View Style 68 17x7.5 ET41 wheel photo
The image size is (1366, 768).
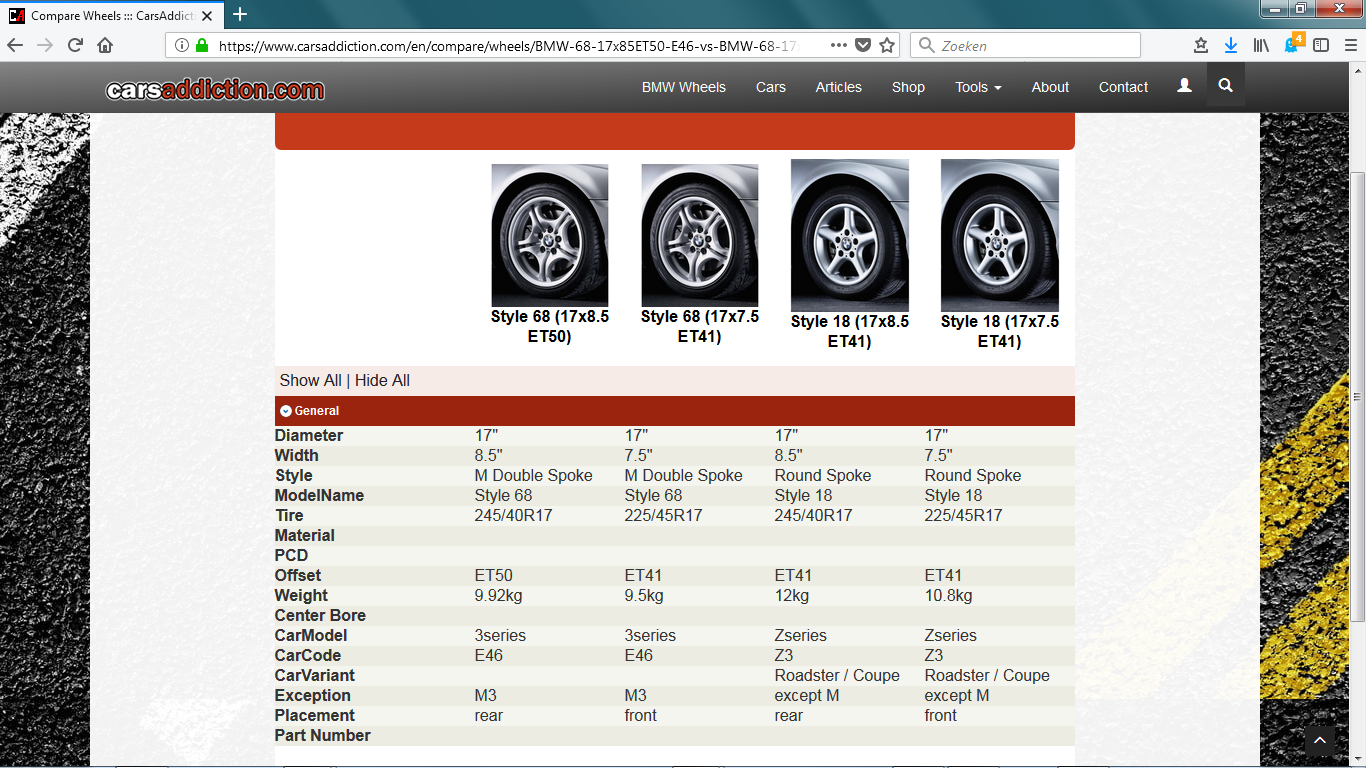(x=700, y=235)
